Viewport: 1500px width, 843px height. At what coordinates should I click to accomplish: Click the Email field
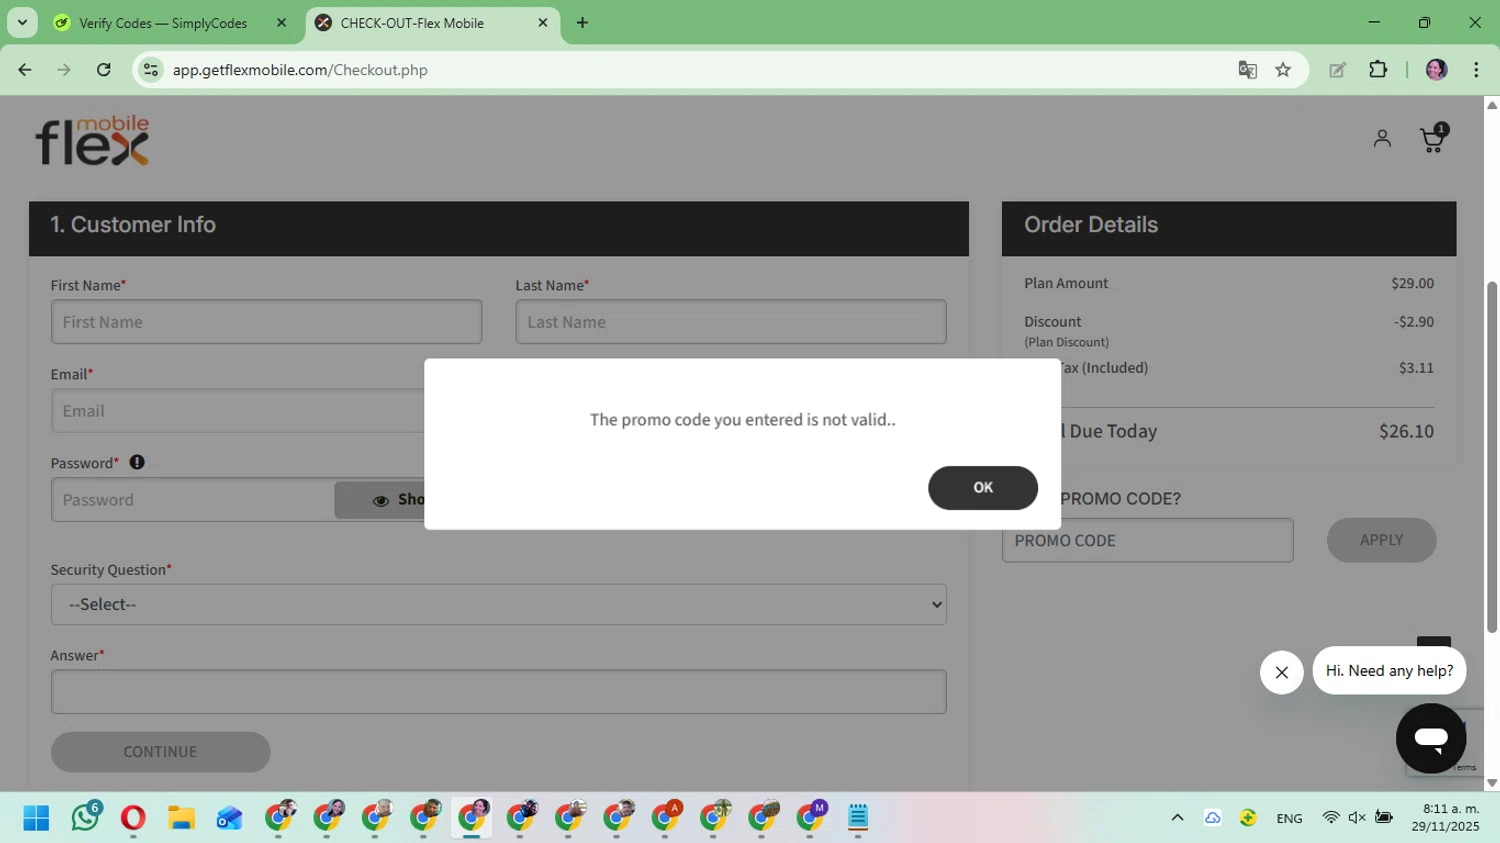(x=238, y=411)
